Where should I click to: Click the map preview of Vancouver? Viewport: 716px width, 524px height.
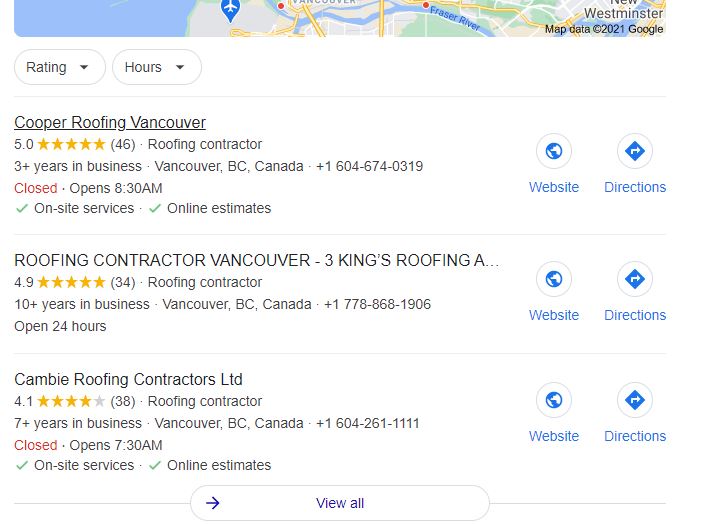400,18
